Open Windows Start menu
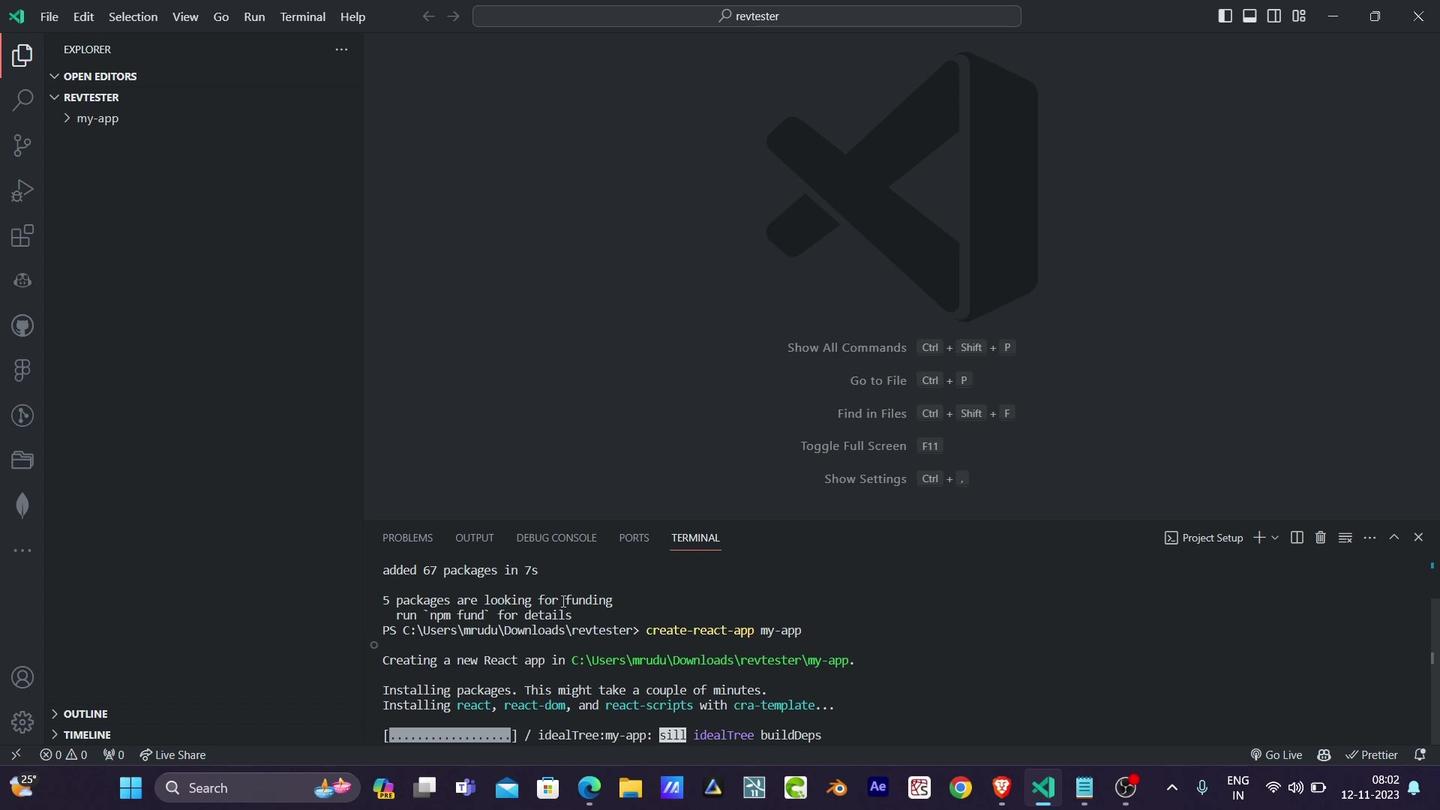 [130, 788]
